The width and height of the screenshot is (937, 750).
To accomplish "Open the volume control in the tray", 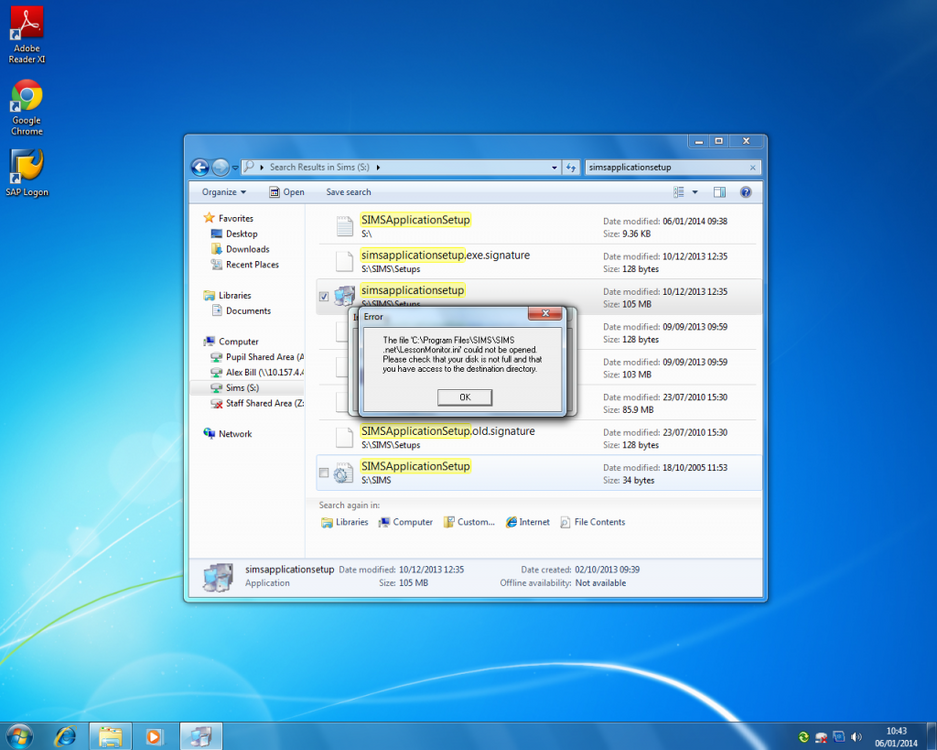I will (x=856, y=737).
